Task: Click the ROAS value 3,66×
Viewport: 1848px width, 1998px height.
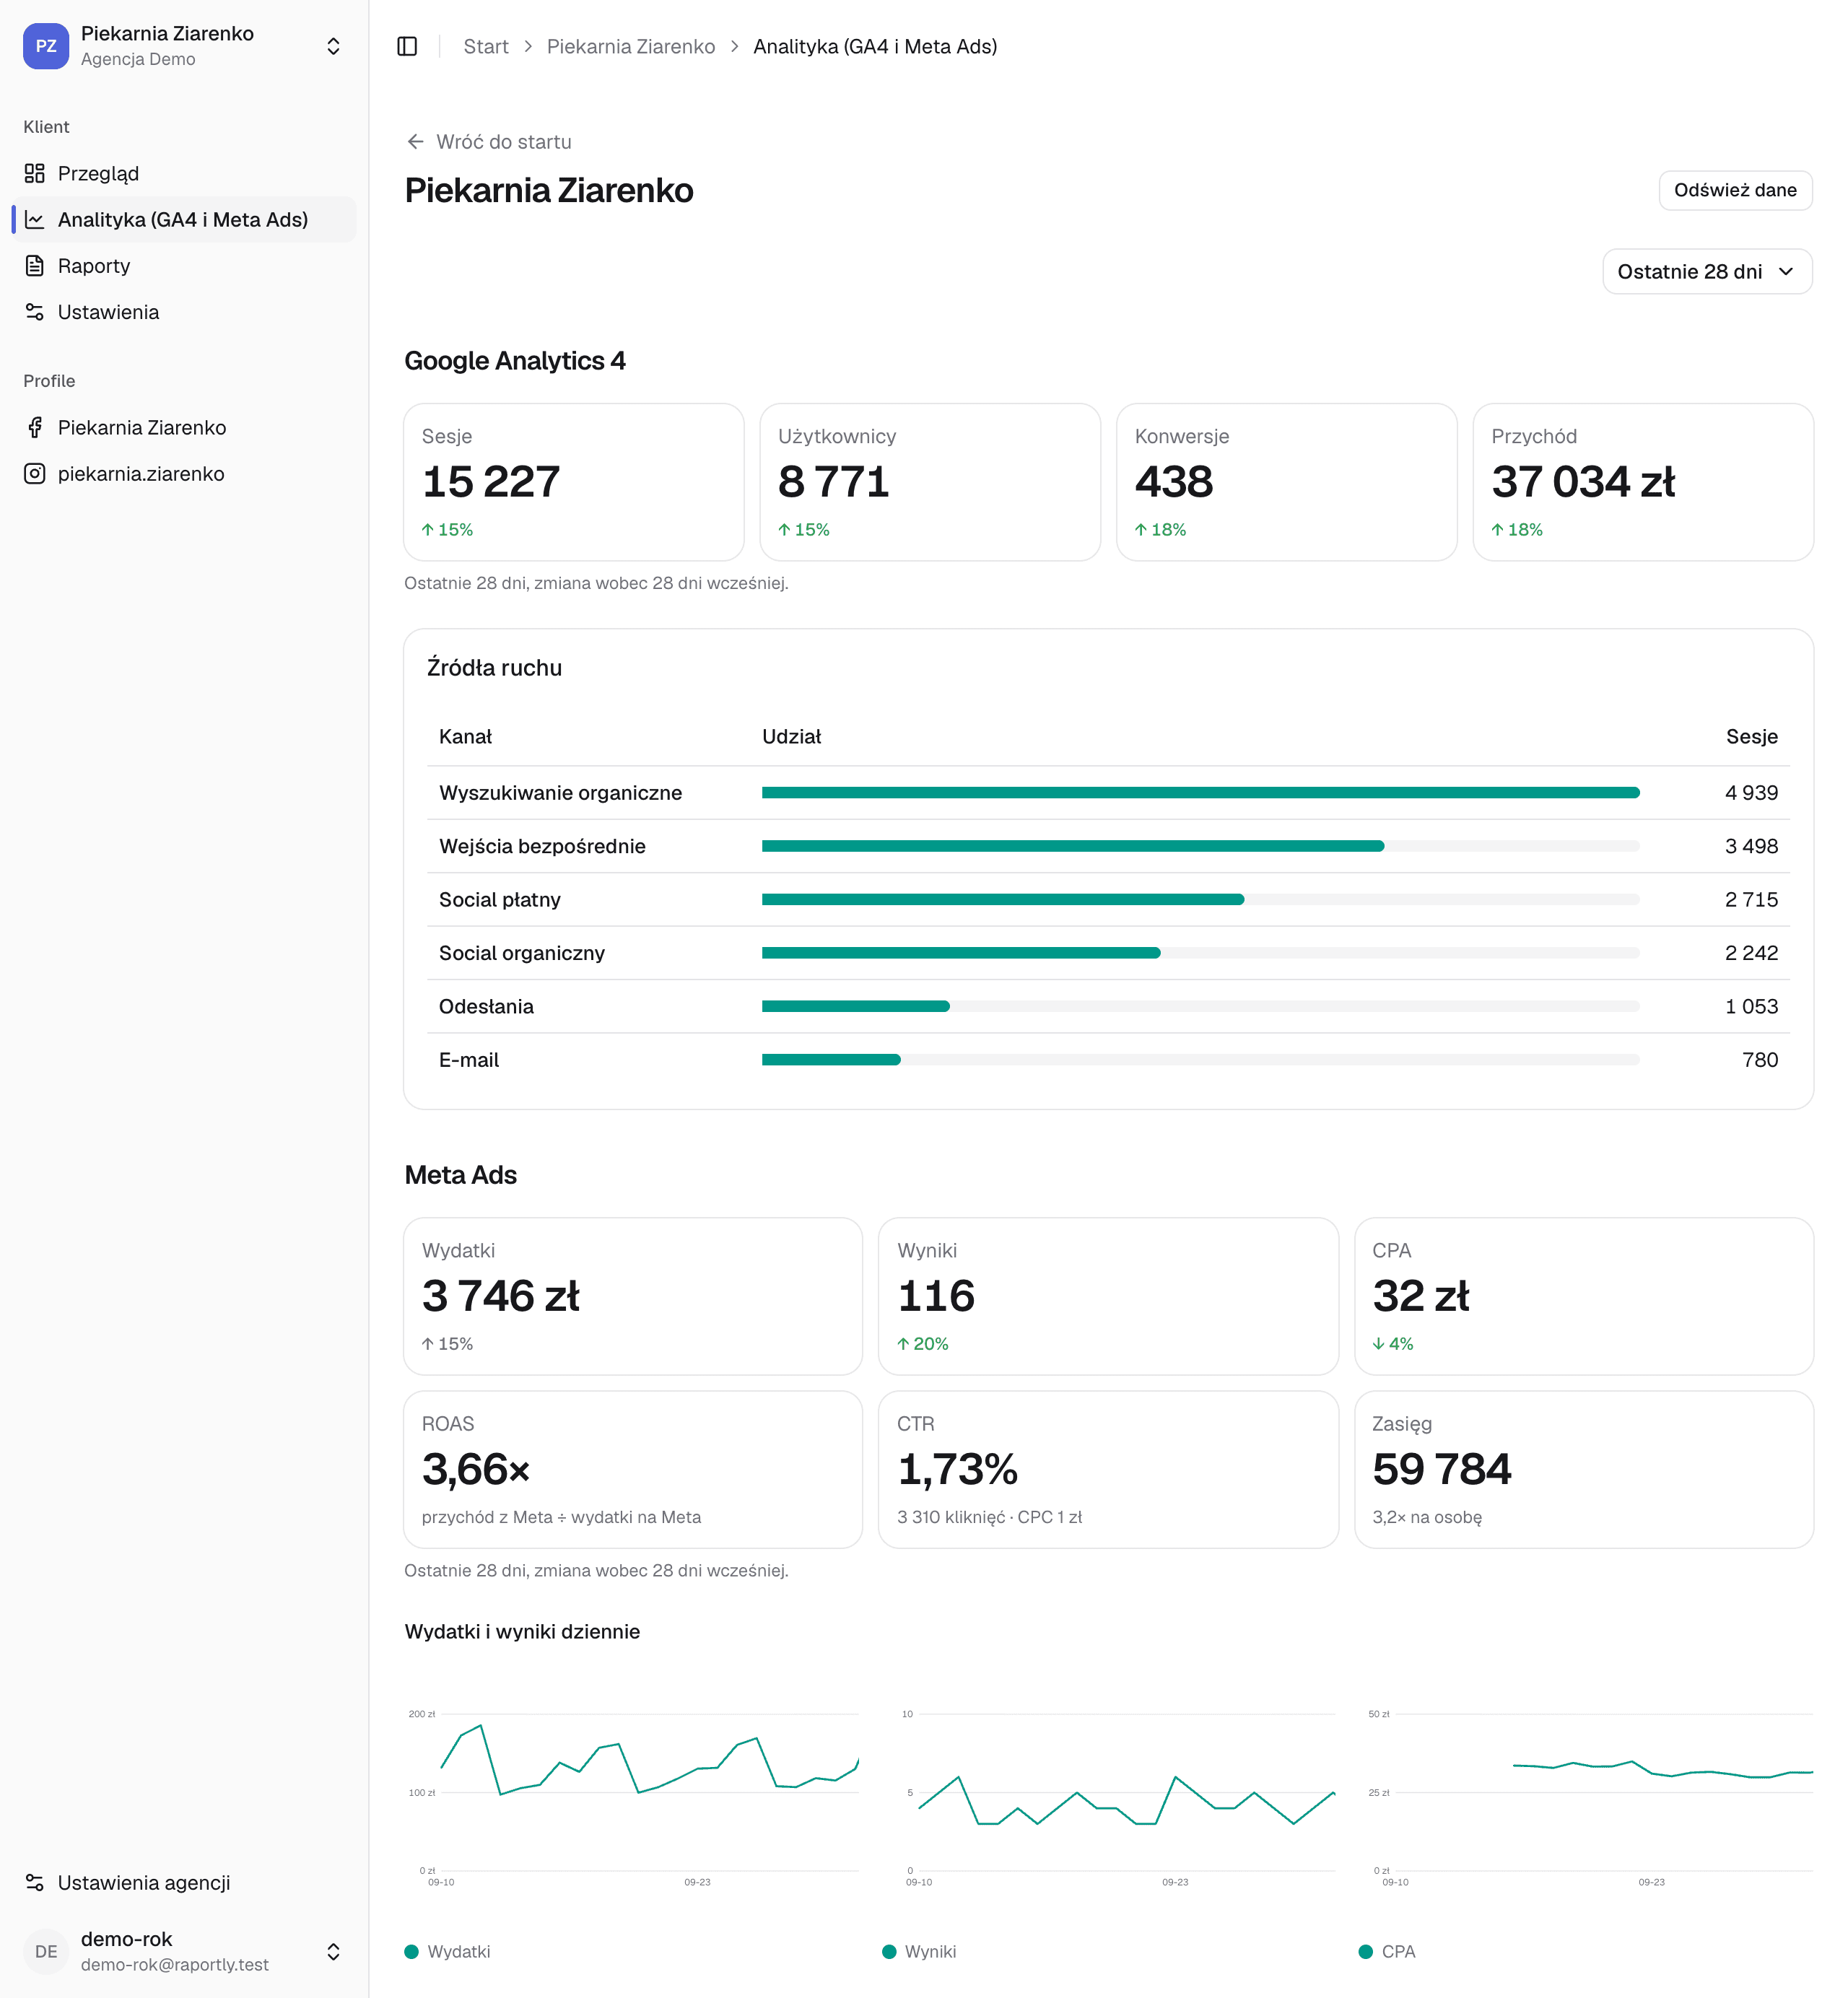Action: [476, 1469]
